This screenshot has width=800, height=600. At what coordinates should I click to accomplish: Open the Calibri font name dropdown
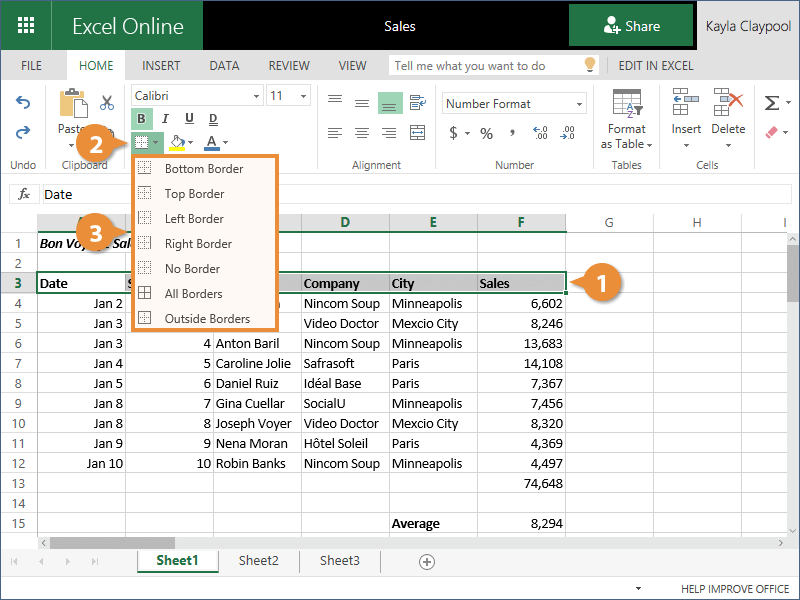click(196, 96)
